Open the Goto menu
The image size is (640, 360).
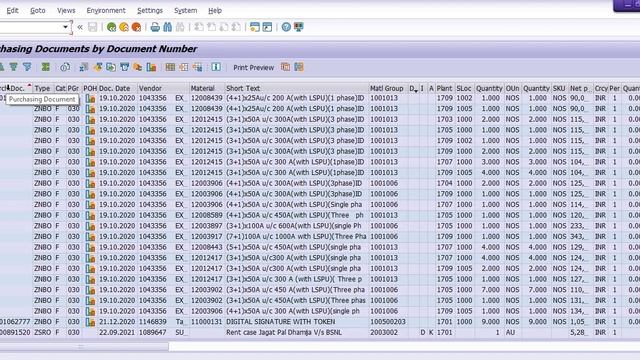[38, 11]
